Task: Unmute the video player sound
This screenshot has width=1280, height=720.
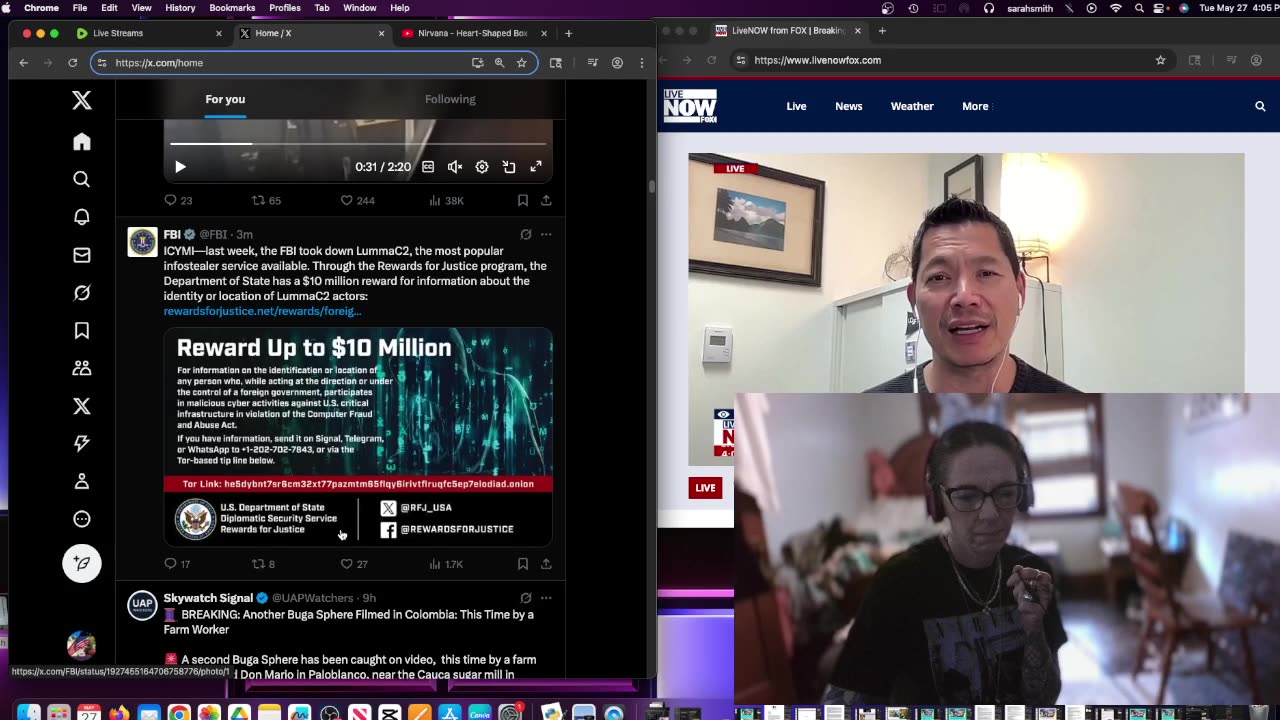Action: pyautogui.click(x=455, y=167)
